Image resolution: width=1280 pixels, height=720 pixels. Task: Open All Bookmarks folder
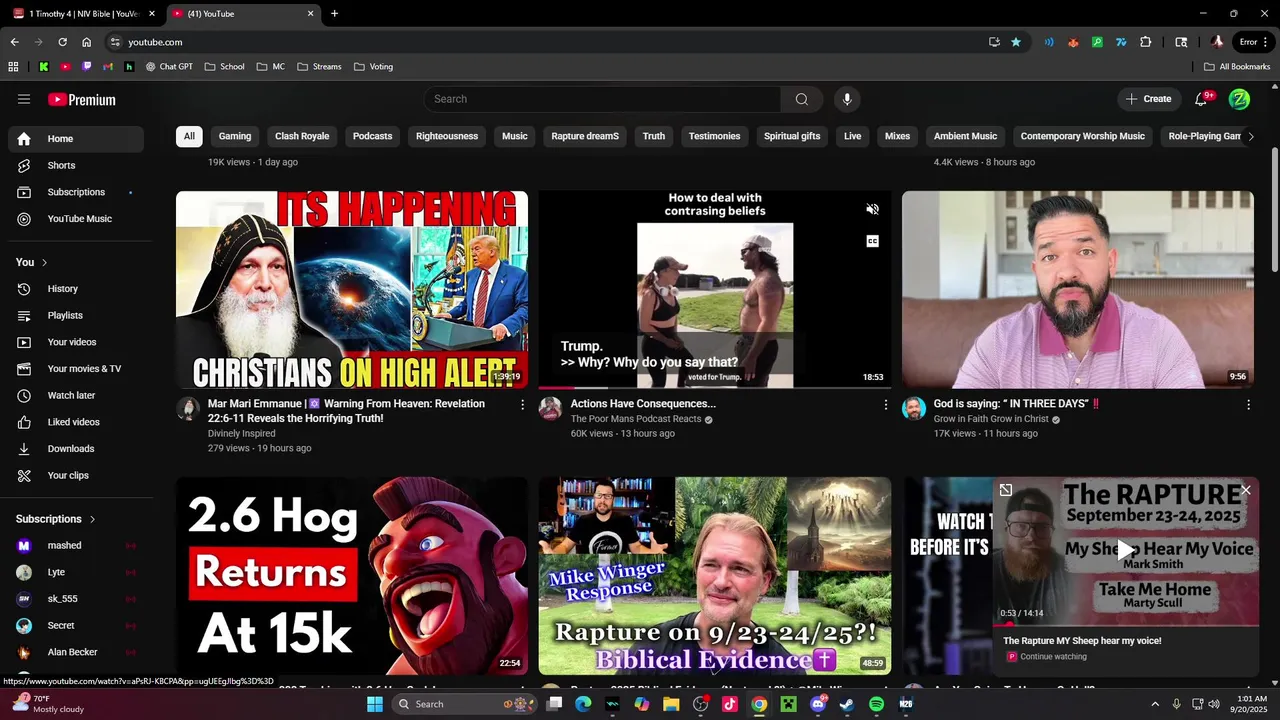tap(1237, 67)
